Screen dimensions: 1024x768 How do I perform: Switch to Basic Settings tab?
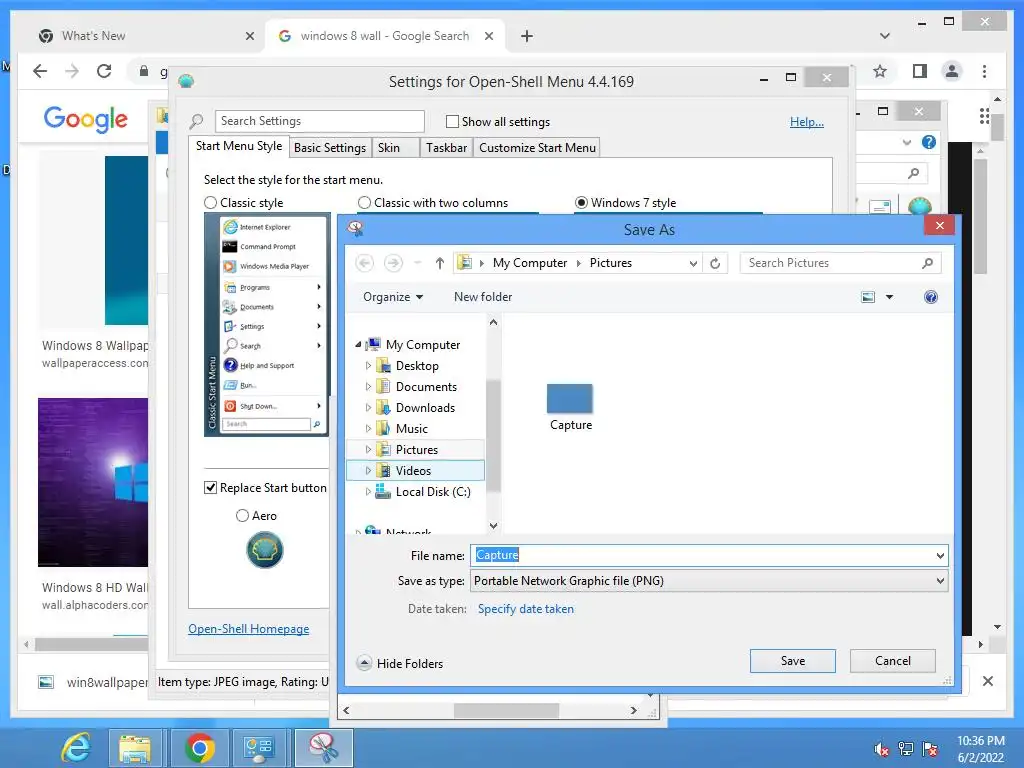(330, 148)
